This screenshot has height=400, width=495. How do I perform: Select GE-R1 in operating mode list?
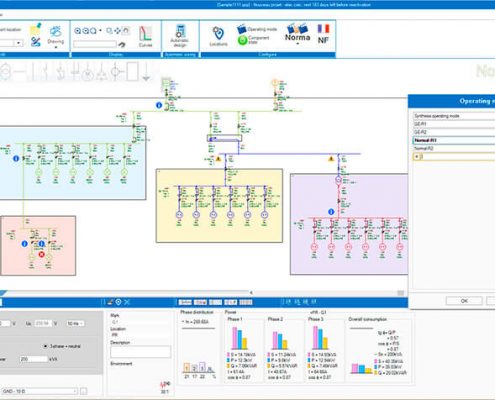(454, 124)
